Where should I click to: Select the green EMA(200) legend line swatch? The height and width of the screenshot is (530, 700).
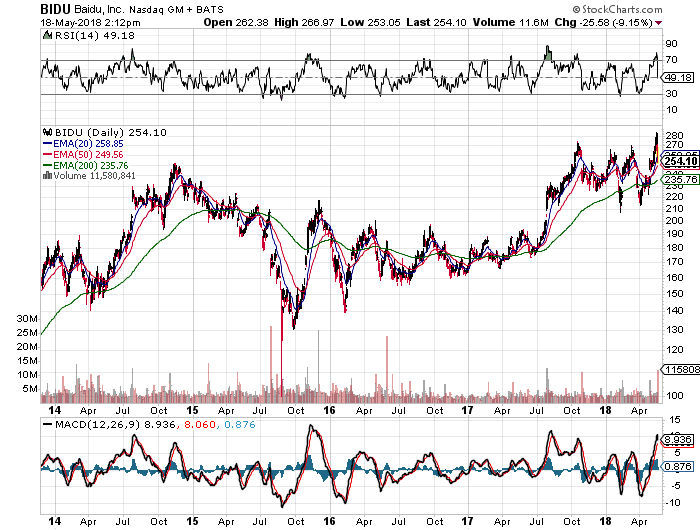click(x=47, y=165)
